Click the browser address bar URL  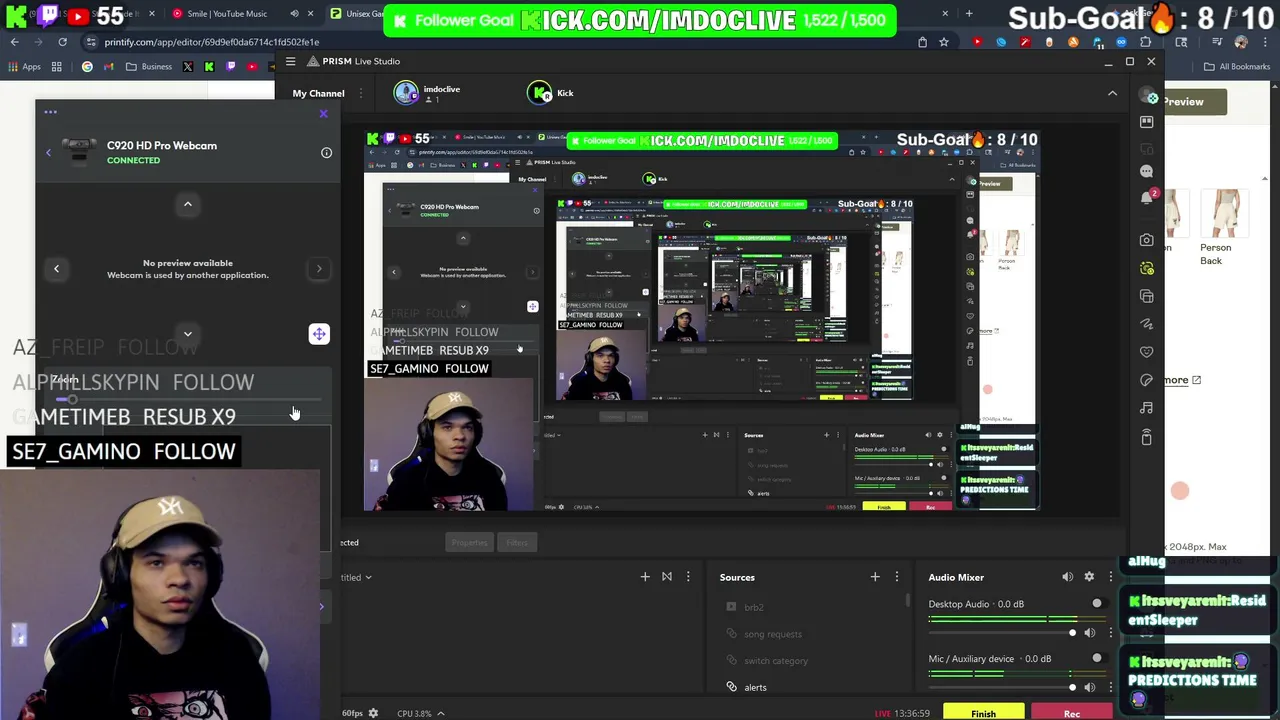pyautogui.click(x=212, y=42)
